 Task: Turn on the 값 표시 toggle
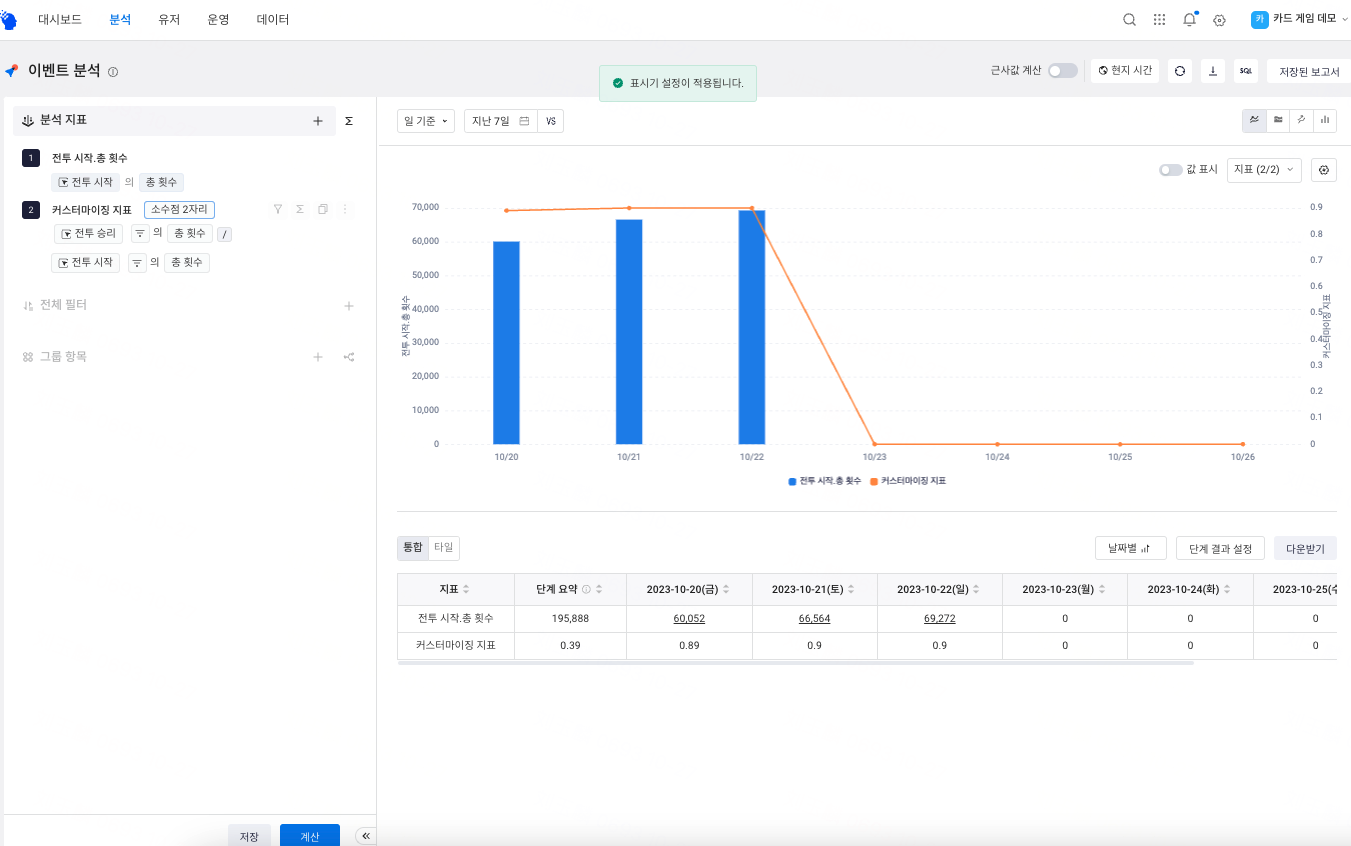coord(1170,169)
